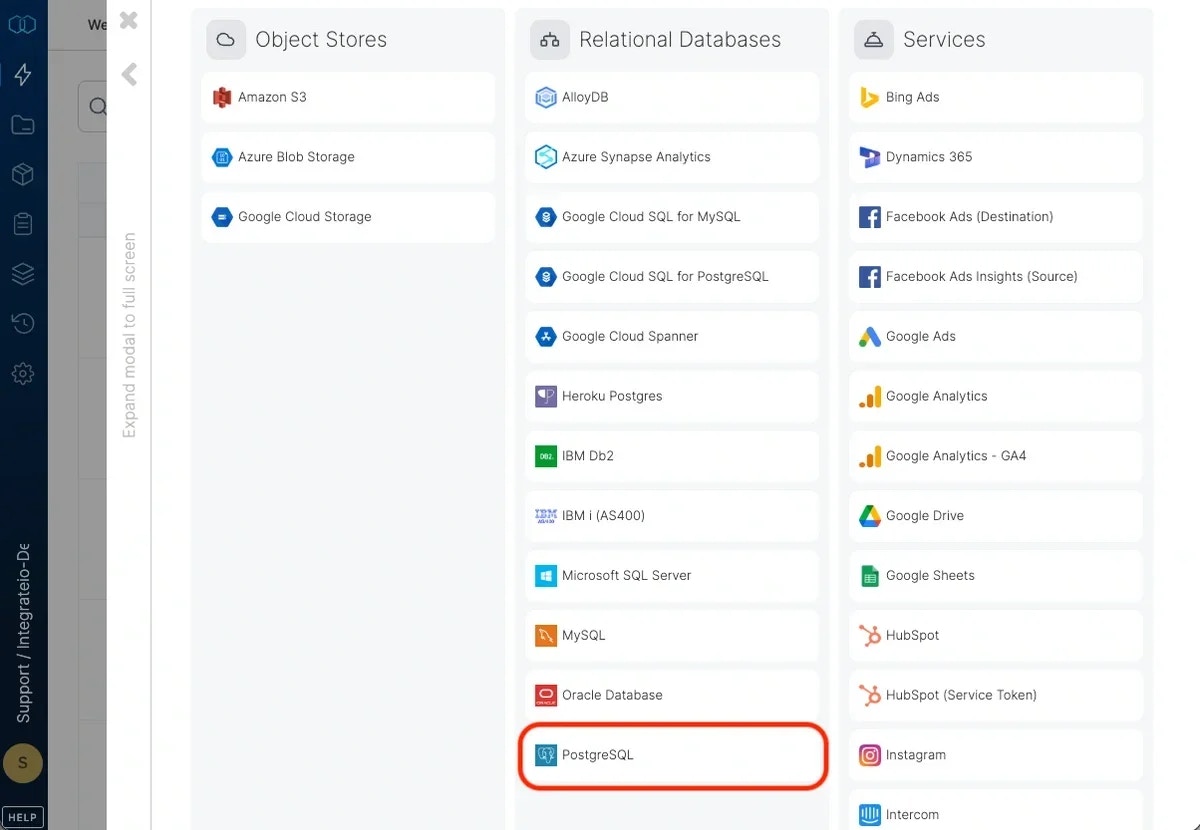Select the stacked layers icon in the sidebar
Viewport: 1200px width, 830px height.
(22, 273)
